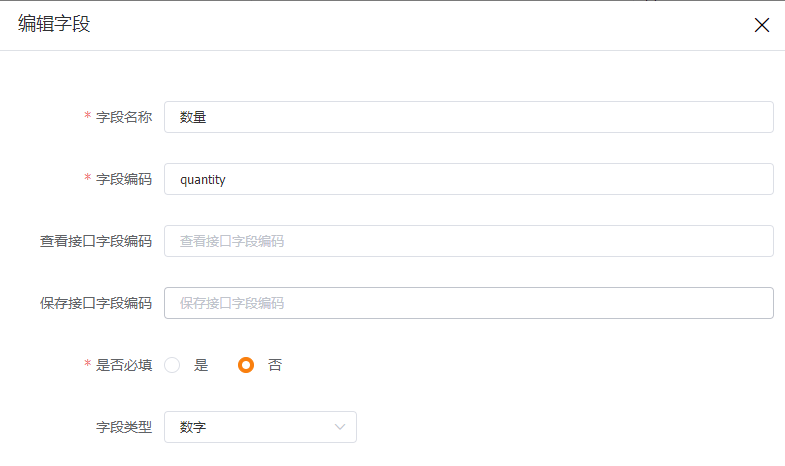Viewport: 785px width, 466px height.
Task: Click the 字段类型 form label
Action: click(124, 427)
